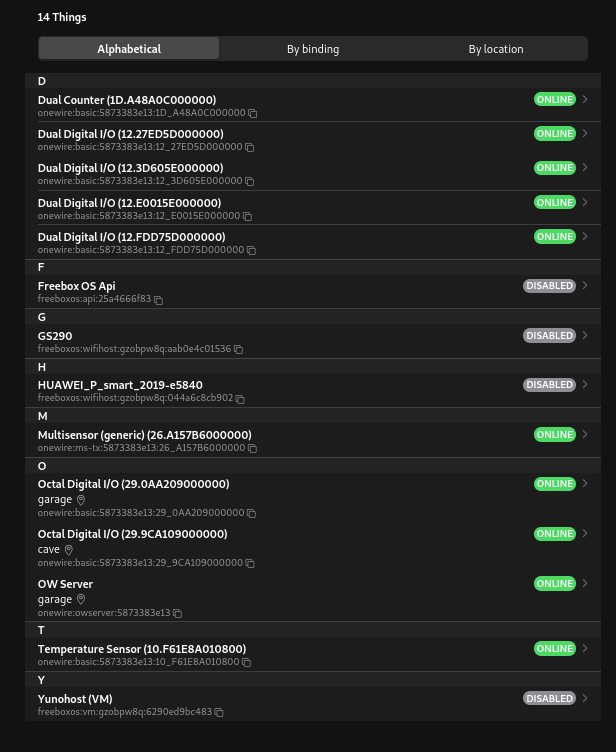Click DISABLED badge on GS290
This screenshot has width=616, height=752.
click(549, 336)
